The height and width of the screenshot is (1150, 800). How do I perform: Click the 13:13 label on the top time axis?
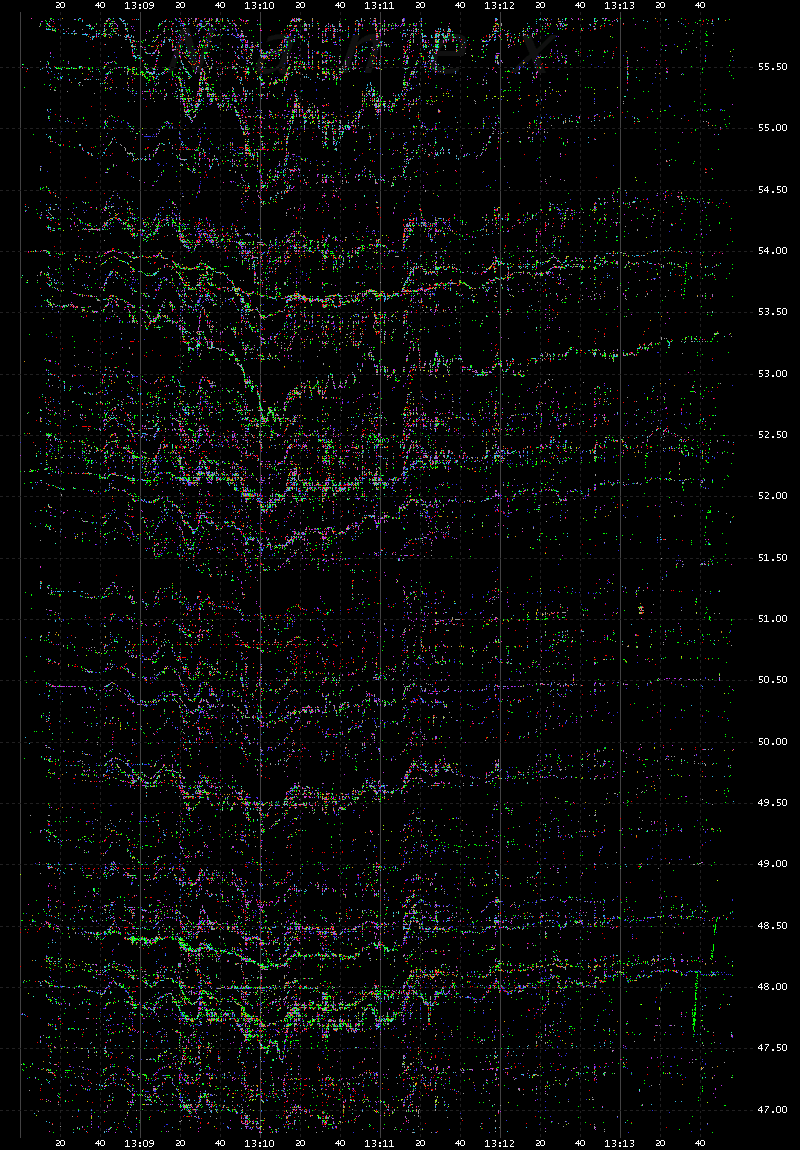(x=620, y=5)
